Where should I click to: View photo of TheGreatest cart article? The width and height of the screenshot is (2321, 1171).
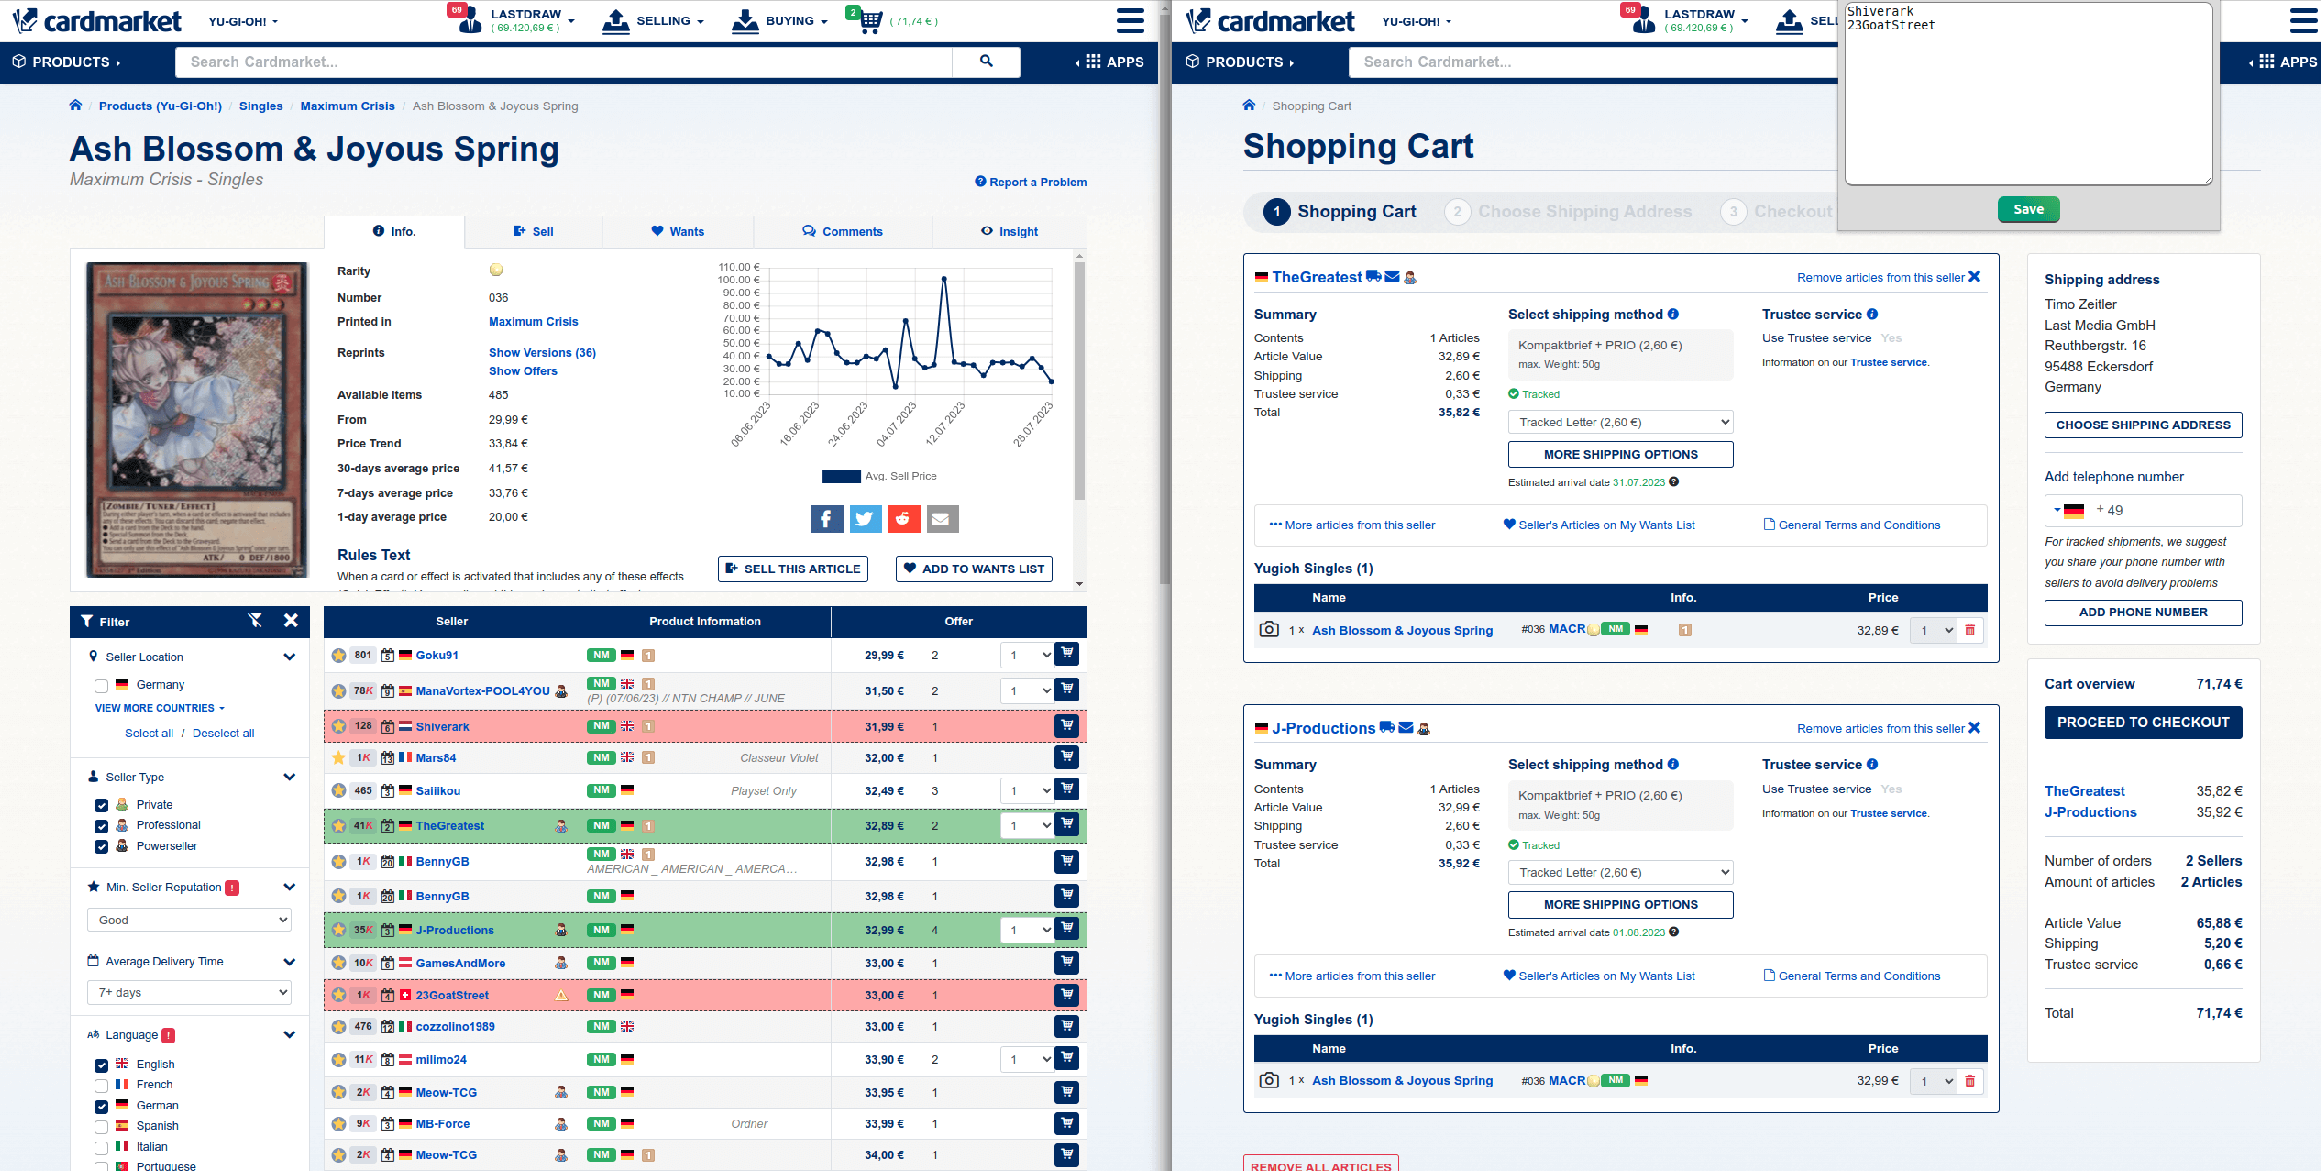1269,630
